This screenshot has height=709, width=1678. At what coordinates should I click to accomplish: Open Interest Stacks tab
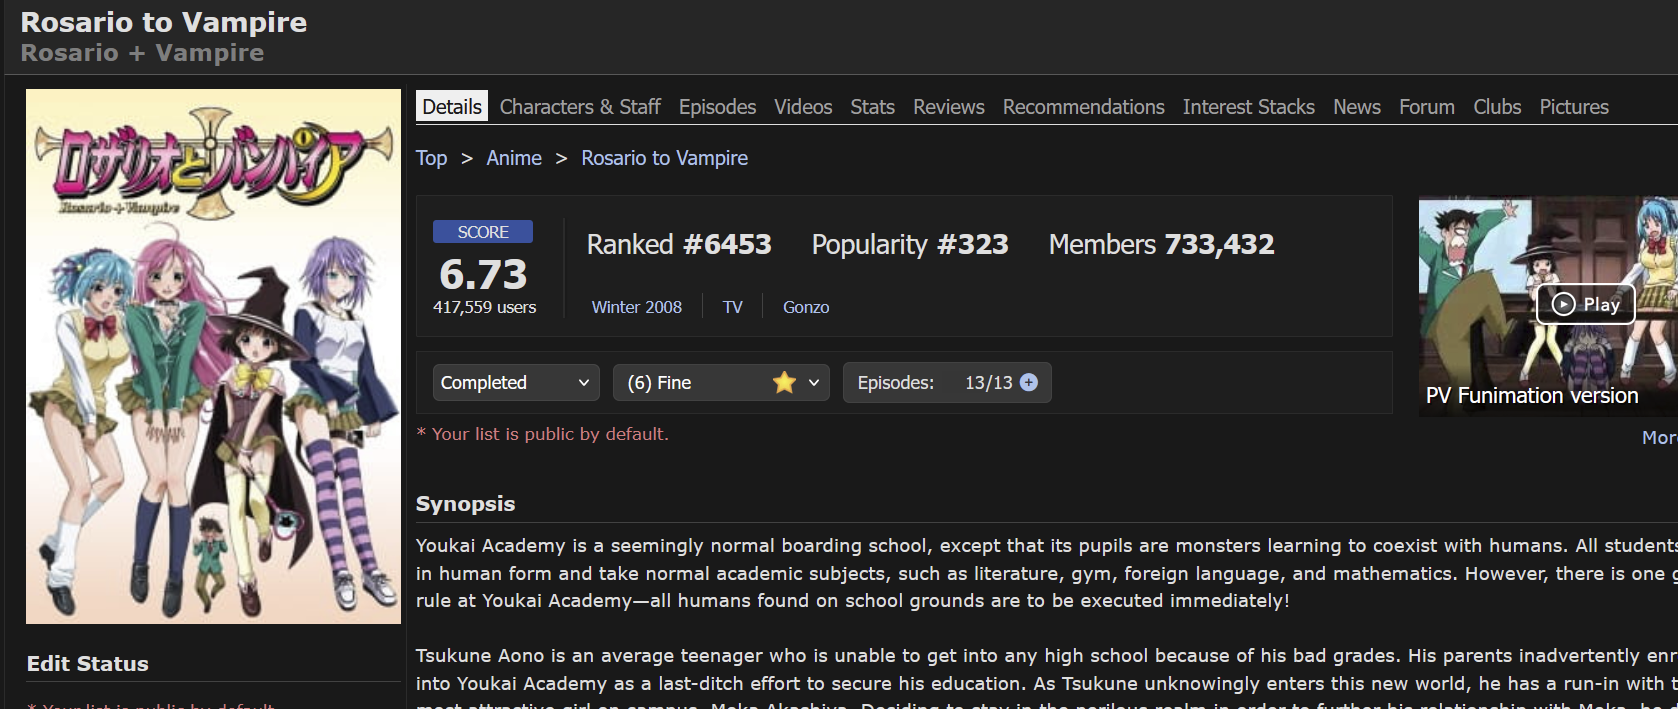(x=1248, y=106)
